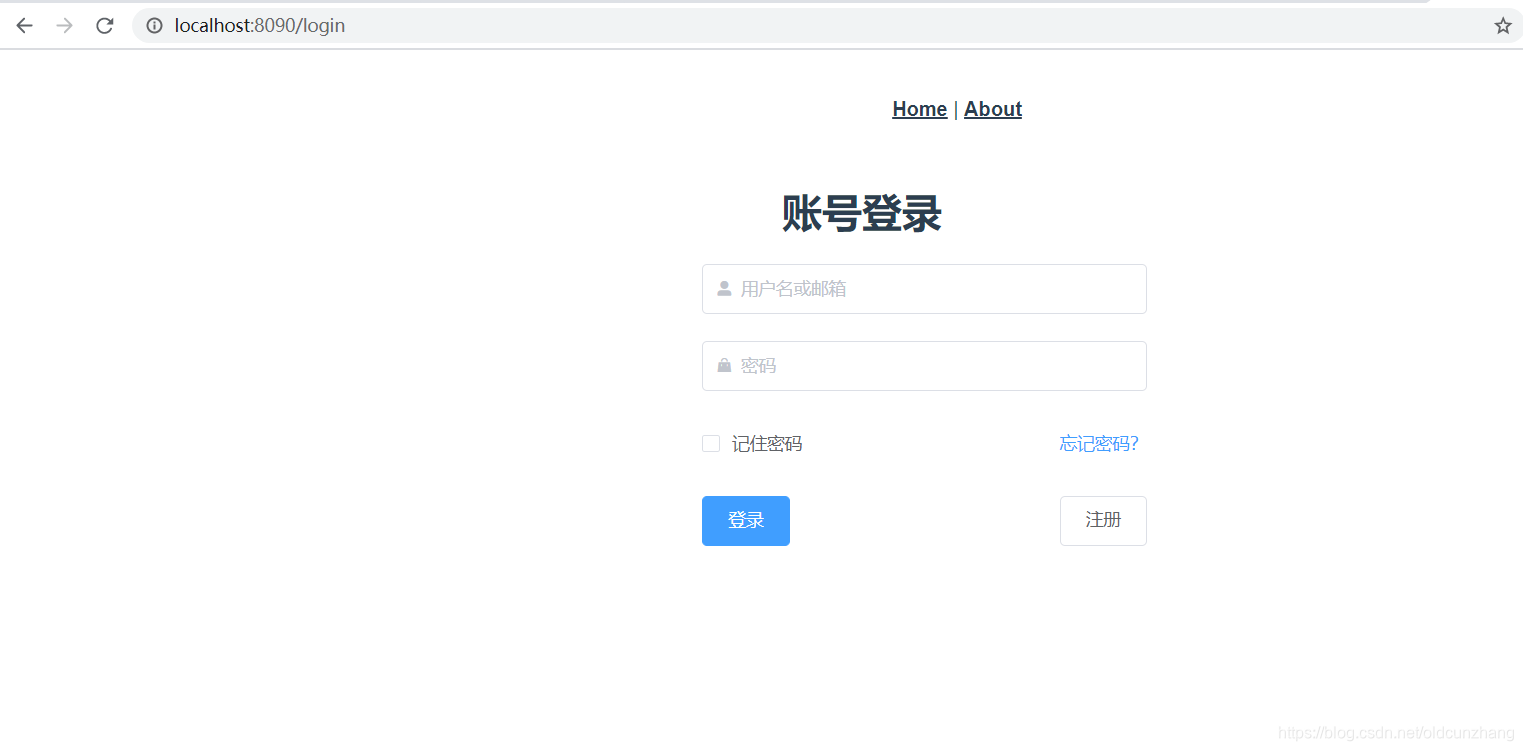Click the page reload icon
Viewport: 1523px width, 751px height.
(x=104, y=25)
